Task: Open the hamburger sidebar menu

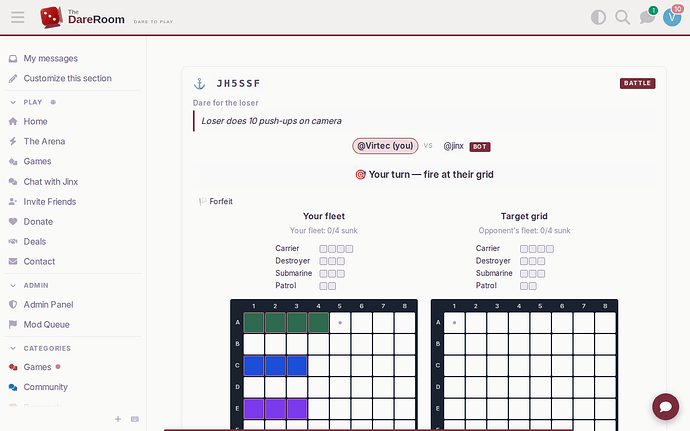Action: pyautogui.click(x=18, y=17)
